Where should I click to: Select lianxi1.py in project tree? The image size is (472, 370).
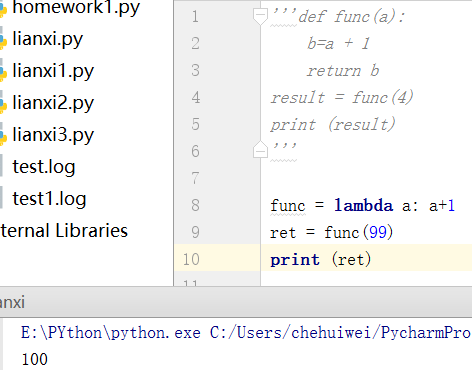pyautogui.click(x=53, y=71)
